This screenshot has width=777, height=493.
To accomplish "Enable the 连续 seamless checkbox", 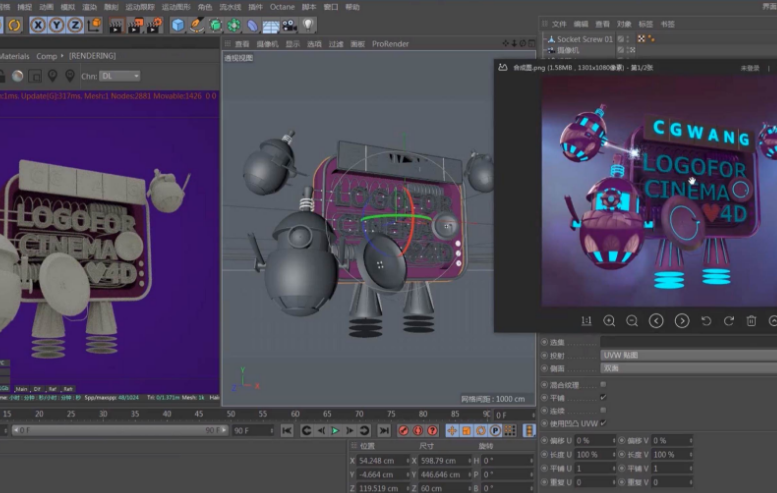I will [x=603, y=409].
